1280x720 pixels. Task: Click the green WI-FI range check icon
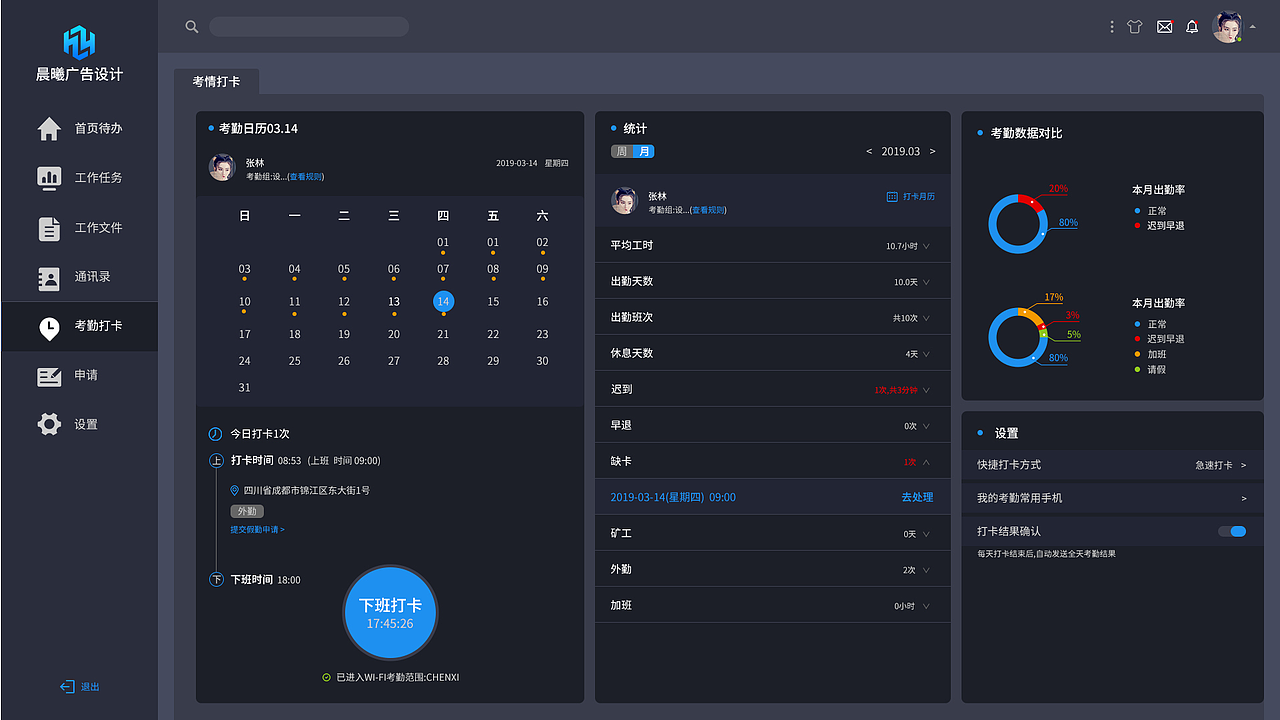coord(326,677)
